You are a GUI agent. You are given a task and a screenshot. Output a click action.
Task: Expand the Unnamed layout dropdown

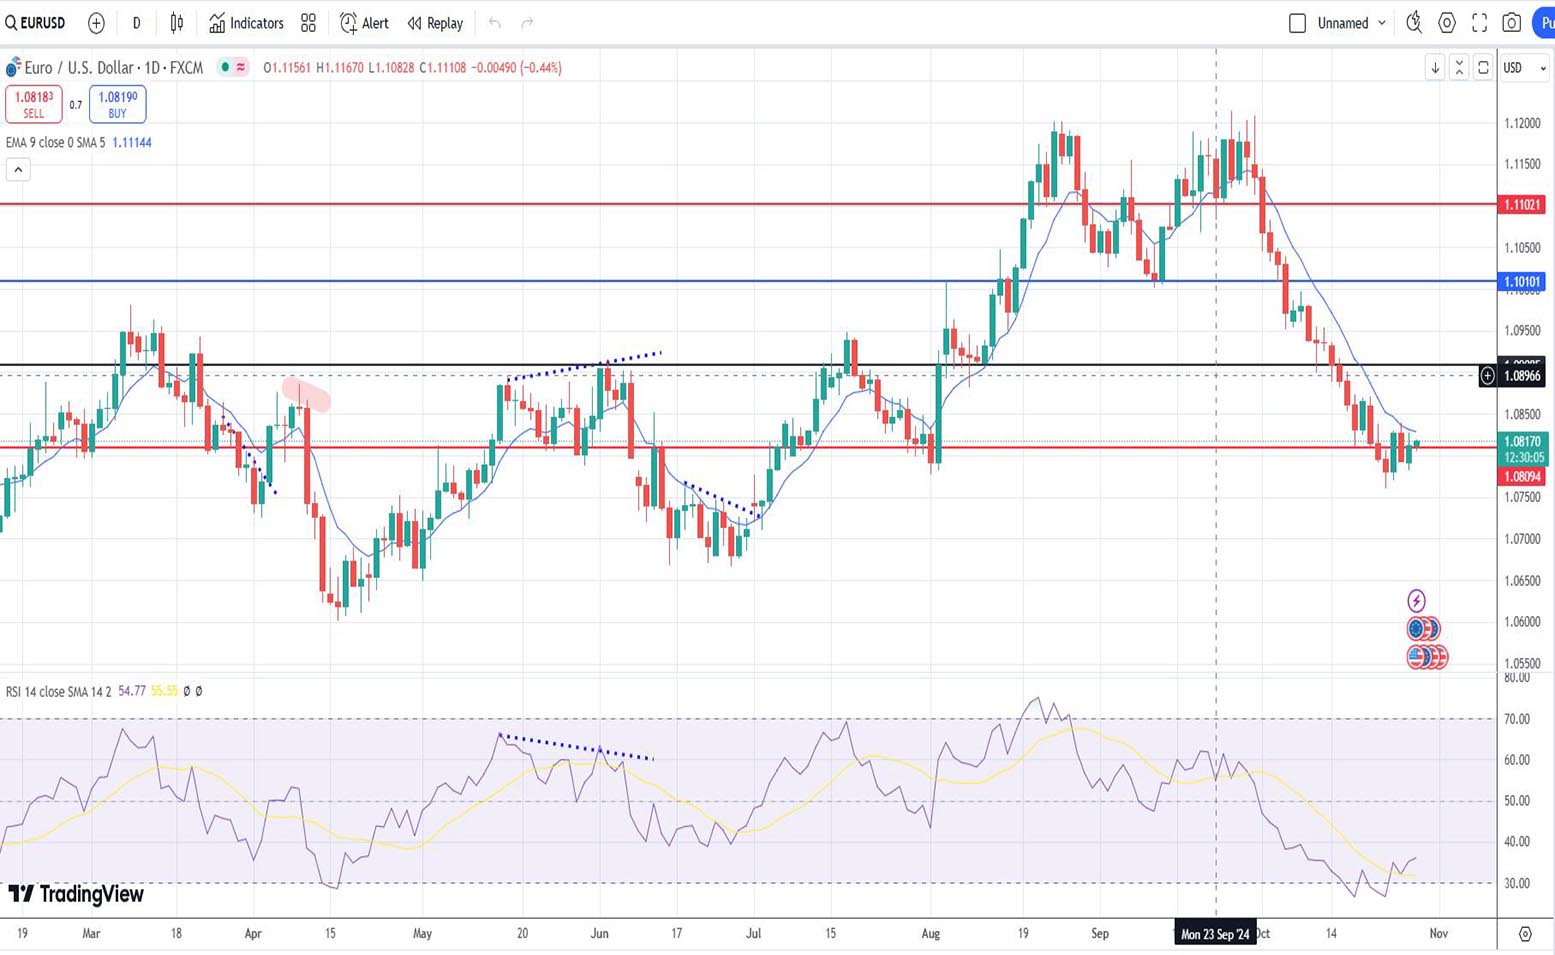pyautogui.click(x=1351, y=23)
